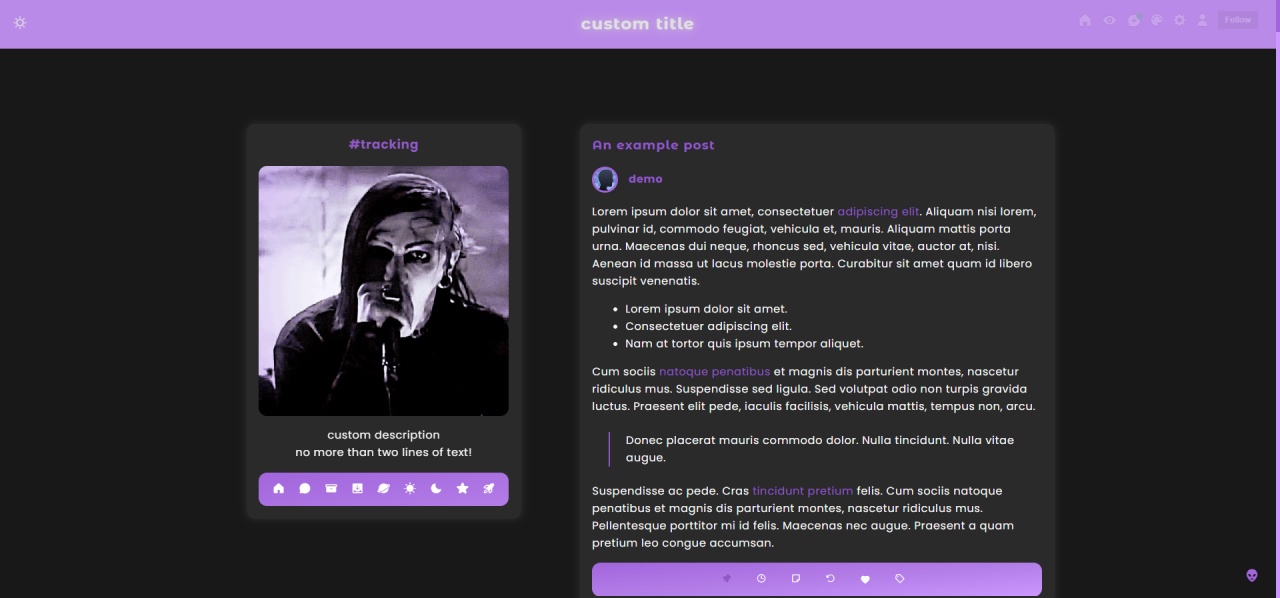Click the Follow button

tap(1237, 20)
